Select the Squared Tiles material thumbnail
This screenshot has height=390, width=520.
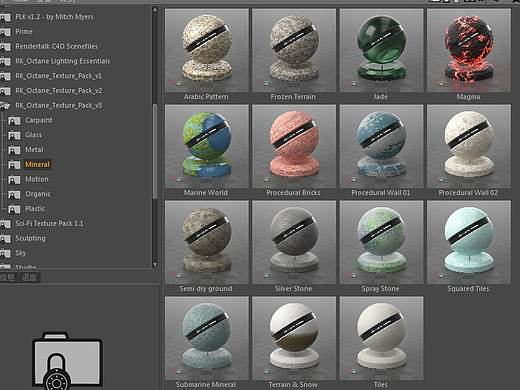click(469, 242)
